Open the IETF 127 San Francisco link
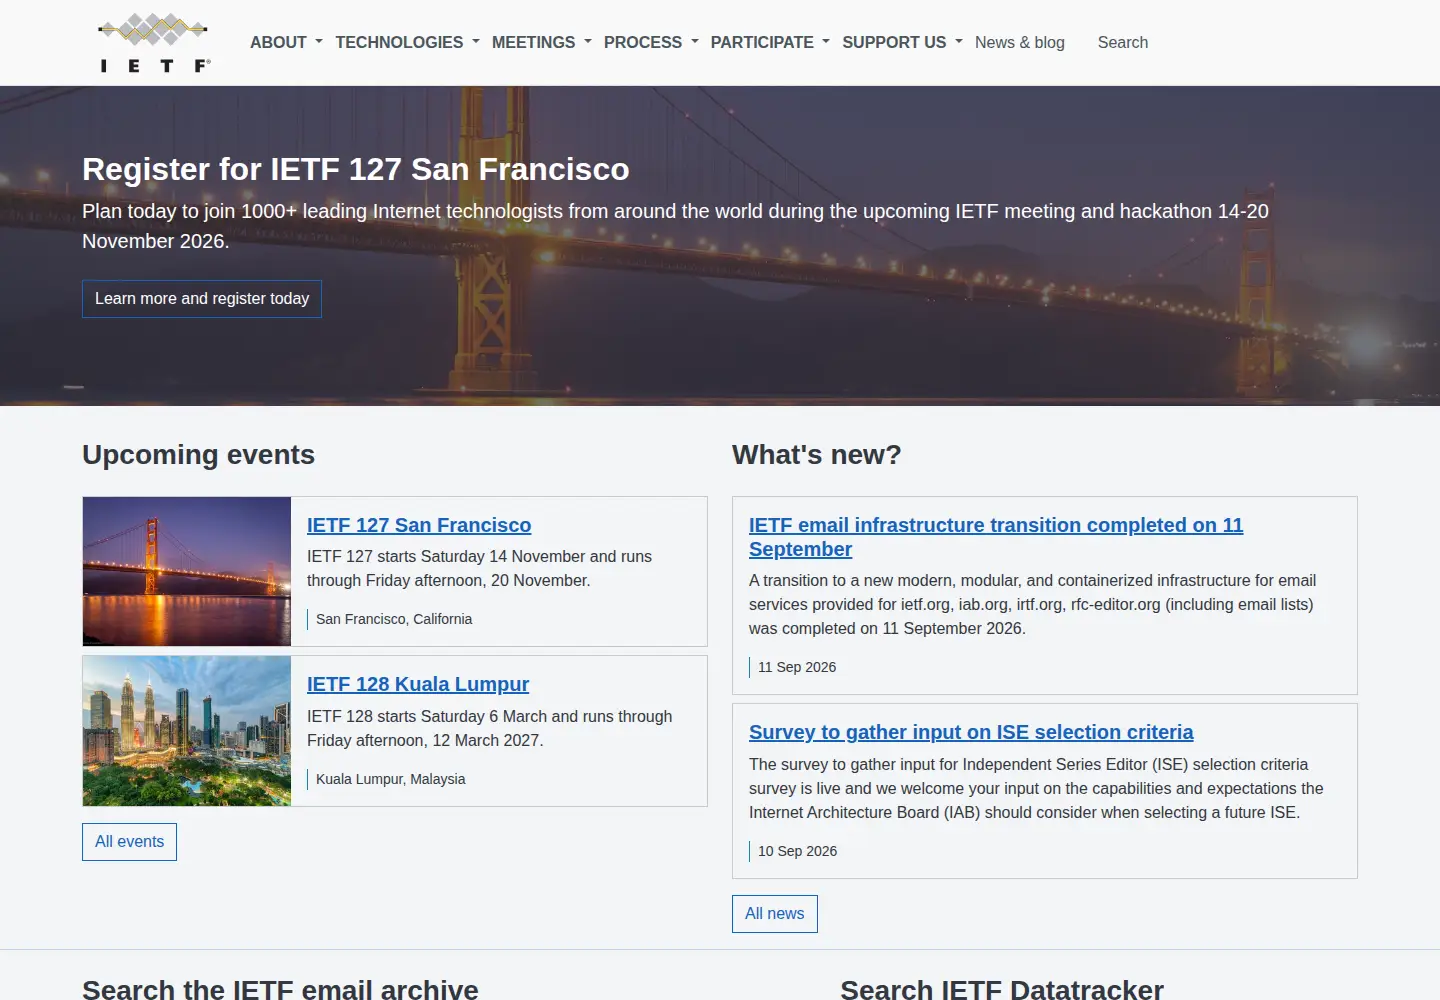The image size is (1440, 1000). [x=419, y=525]
